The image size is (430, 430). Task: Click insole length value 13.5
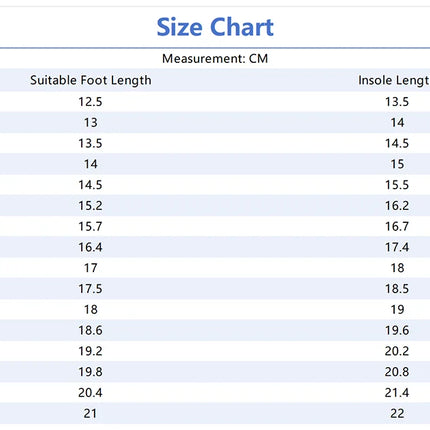coord(397,102)
